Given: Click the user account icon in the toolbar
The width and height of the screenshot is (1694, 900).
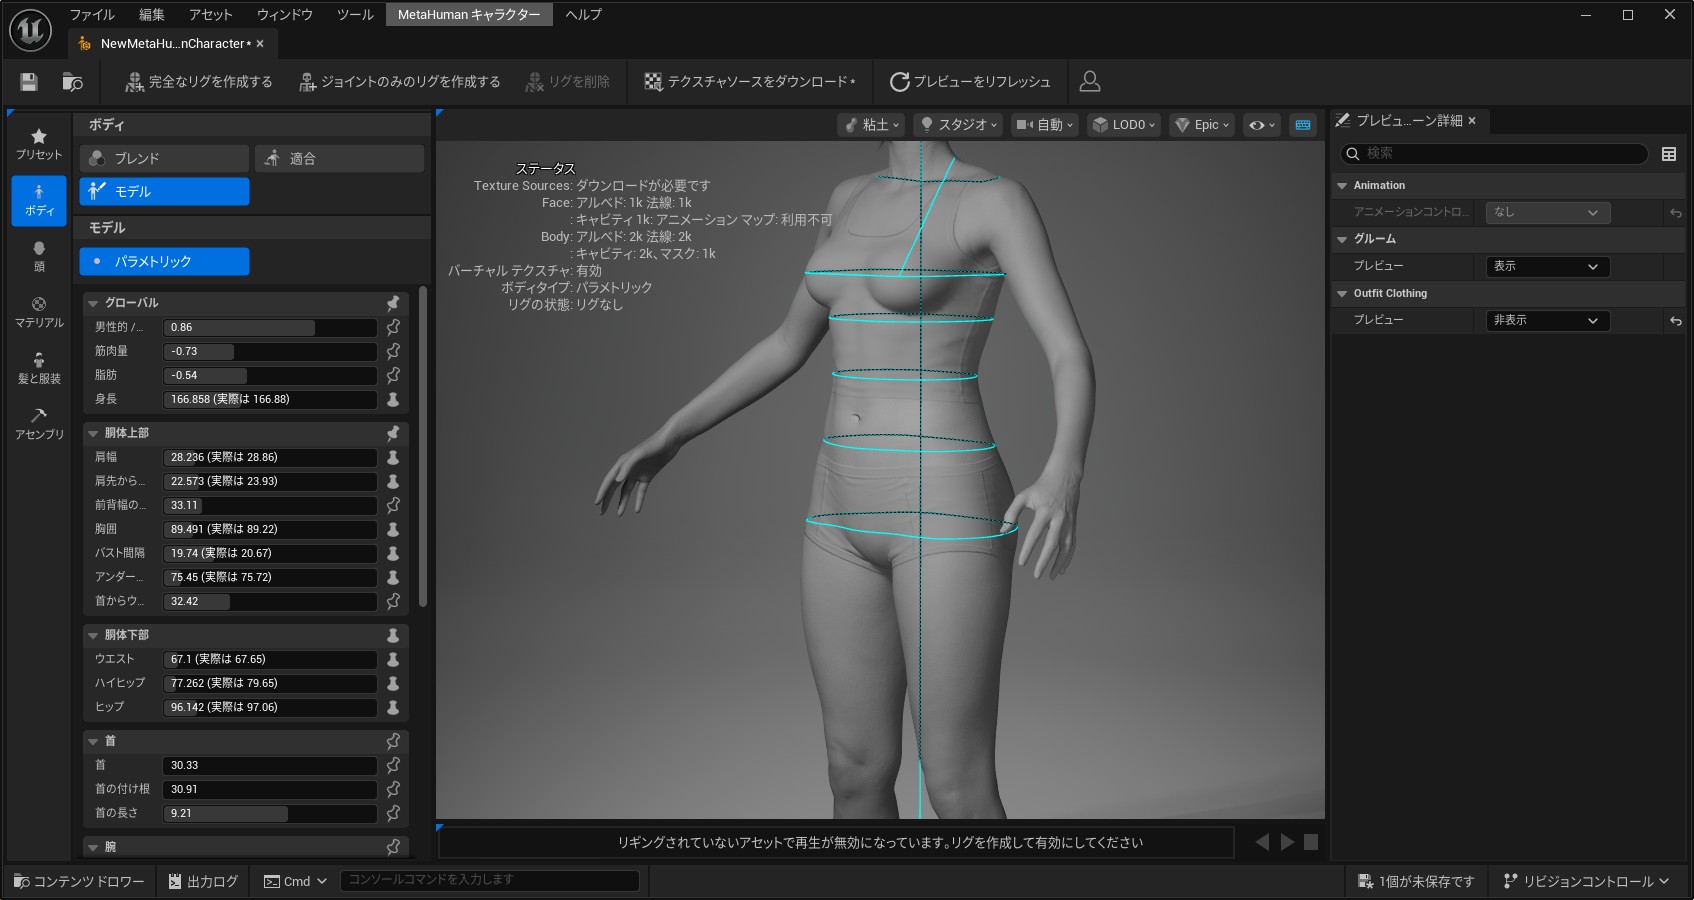Looking at the screenshot, I should click(x=1090, y=82).
